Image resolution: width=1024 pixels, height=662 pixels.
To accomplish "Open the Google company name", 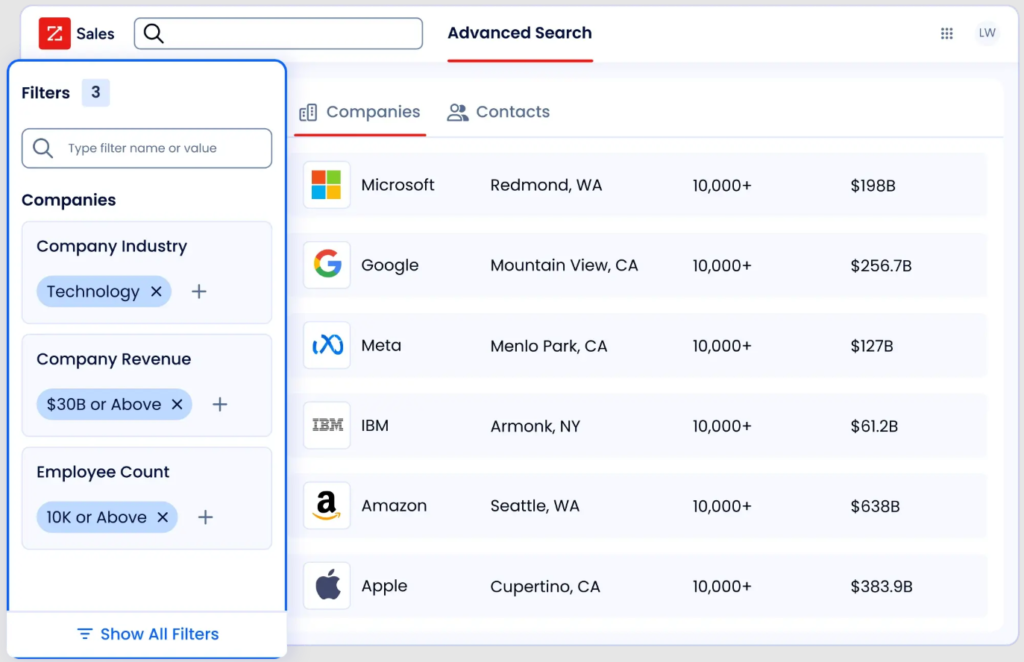I will [390, 266].
